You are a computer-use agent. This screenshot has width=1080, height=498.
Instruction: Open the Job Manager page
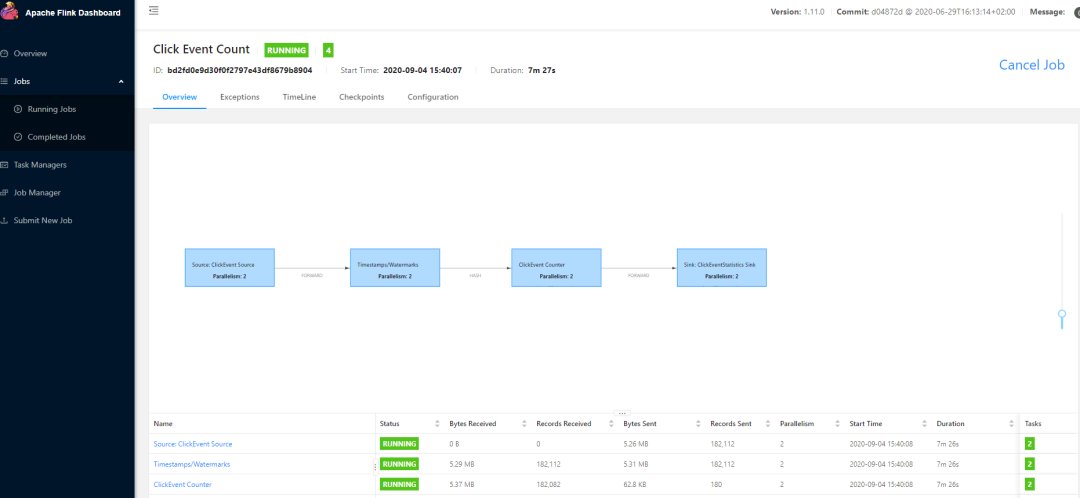pos(36,192)
